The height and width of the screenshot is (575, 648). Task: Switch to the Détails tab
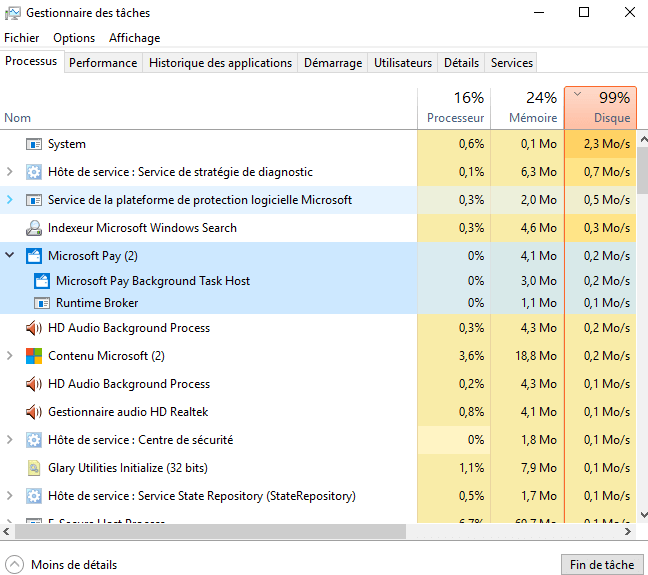click(461, 63)
